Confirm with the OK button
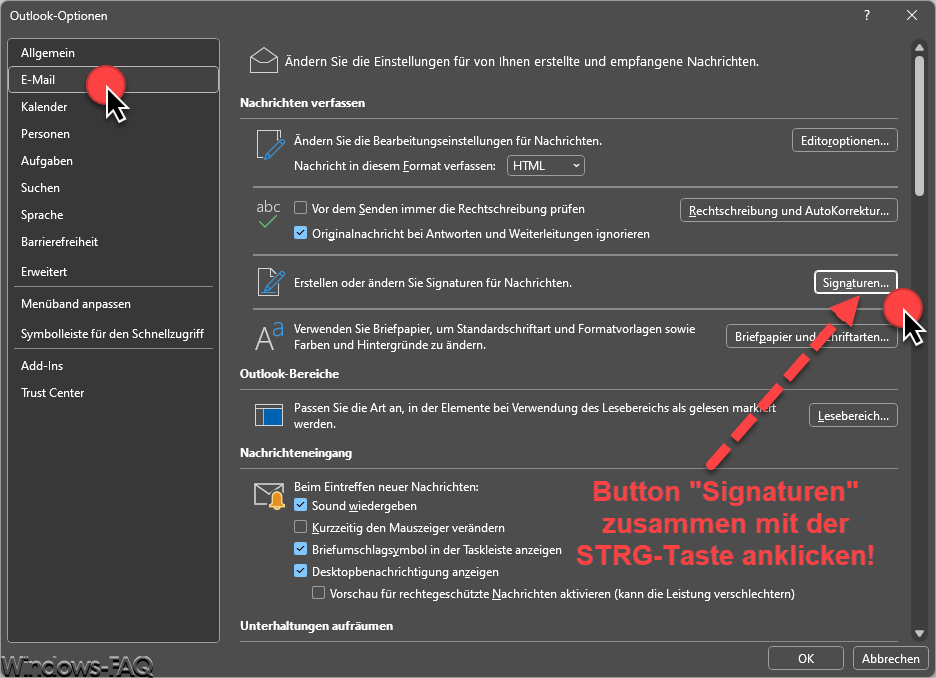 point(806,658)
